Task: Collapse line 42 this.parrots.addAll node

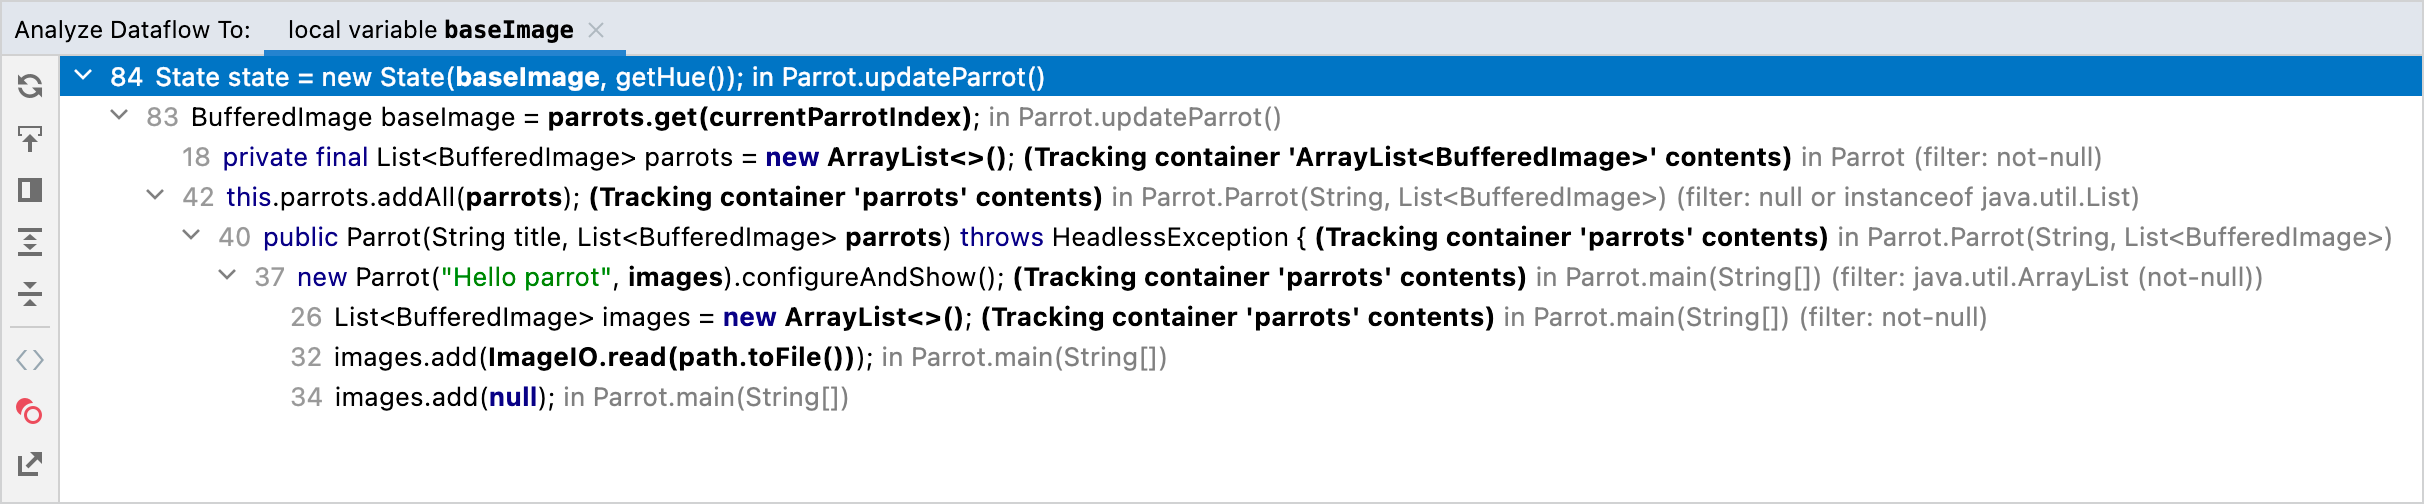Action: pos(155,196)
